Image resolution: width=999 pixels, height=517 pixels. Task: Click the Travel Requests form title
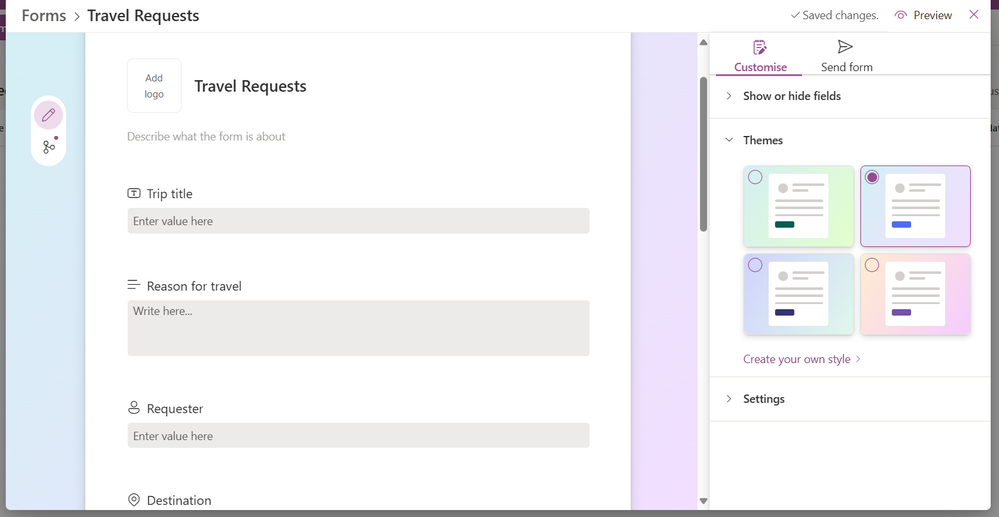tap(250, 86)
